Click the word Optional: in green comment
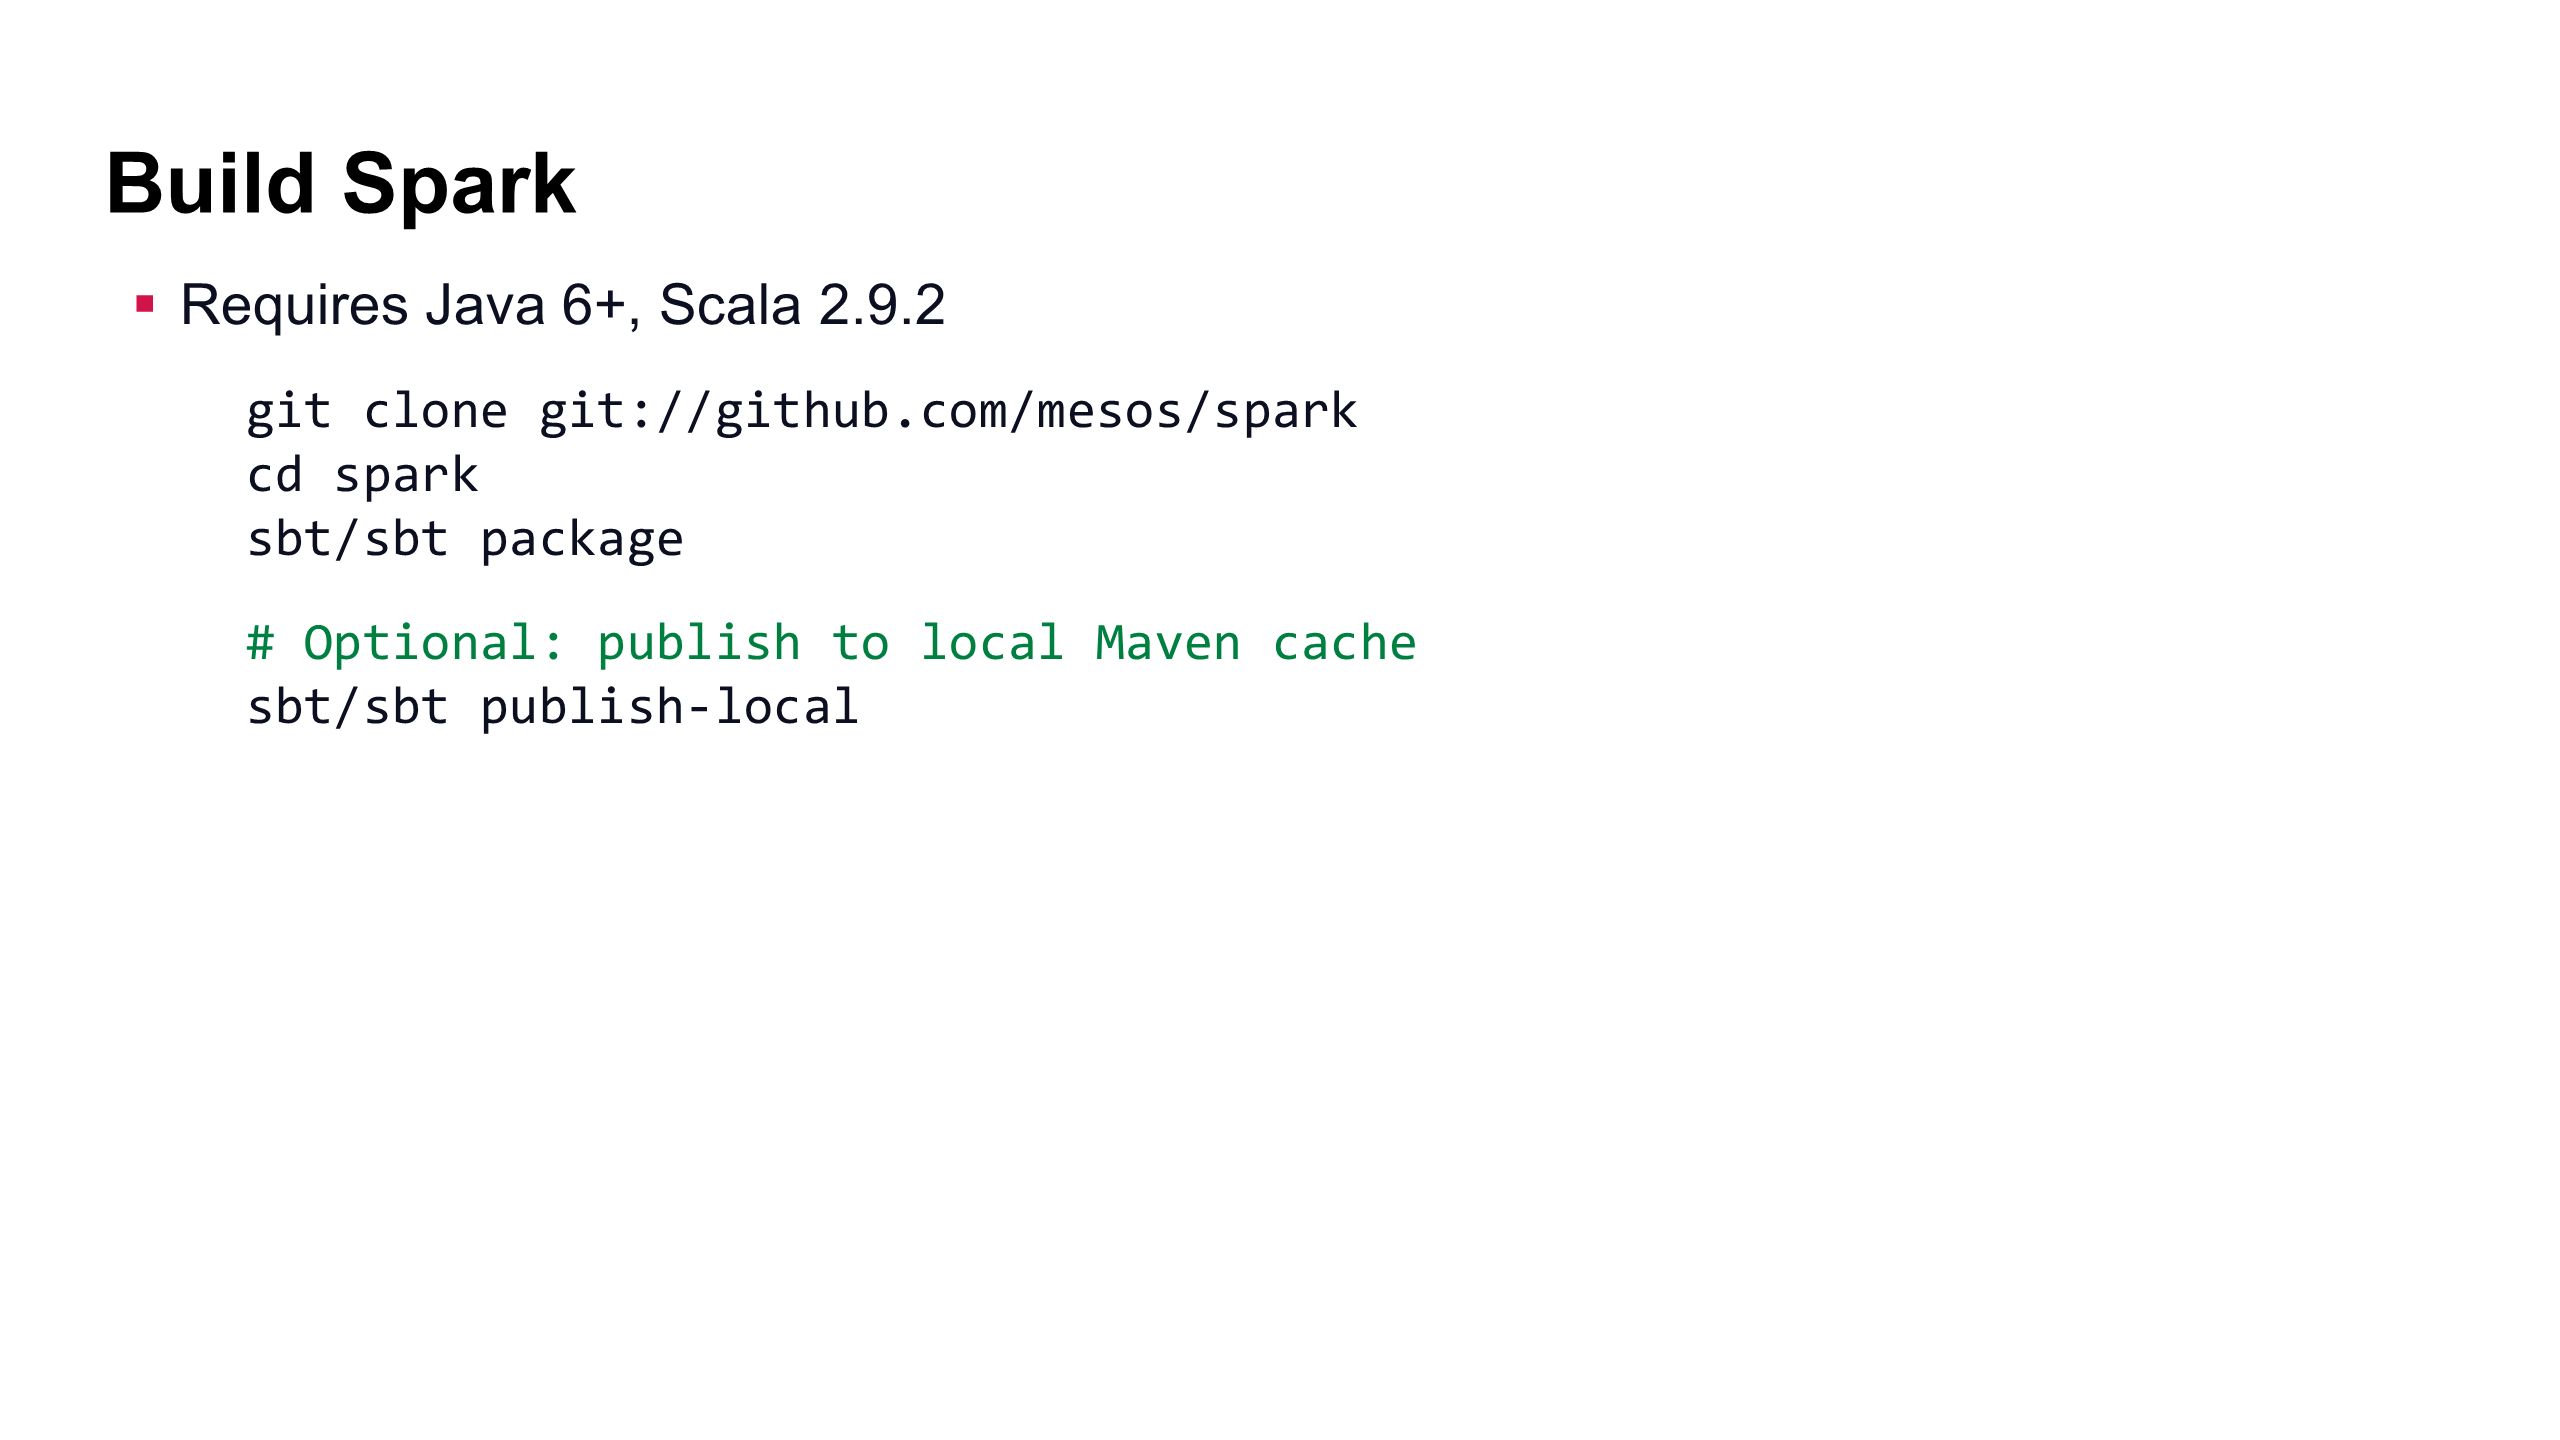2560x1440 pixels. coord(434,644)
